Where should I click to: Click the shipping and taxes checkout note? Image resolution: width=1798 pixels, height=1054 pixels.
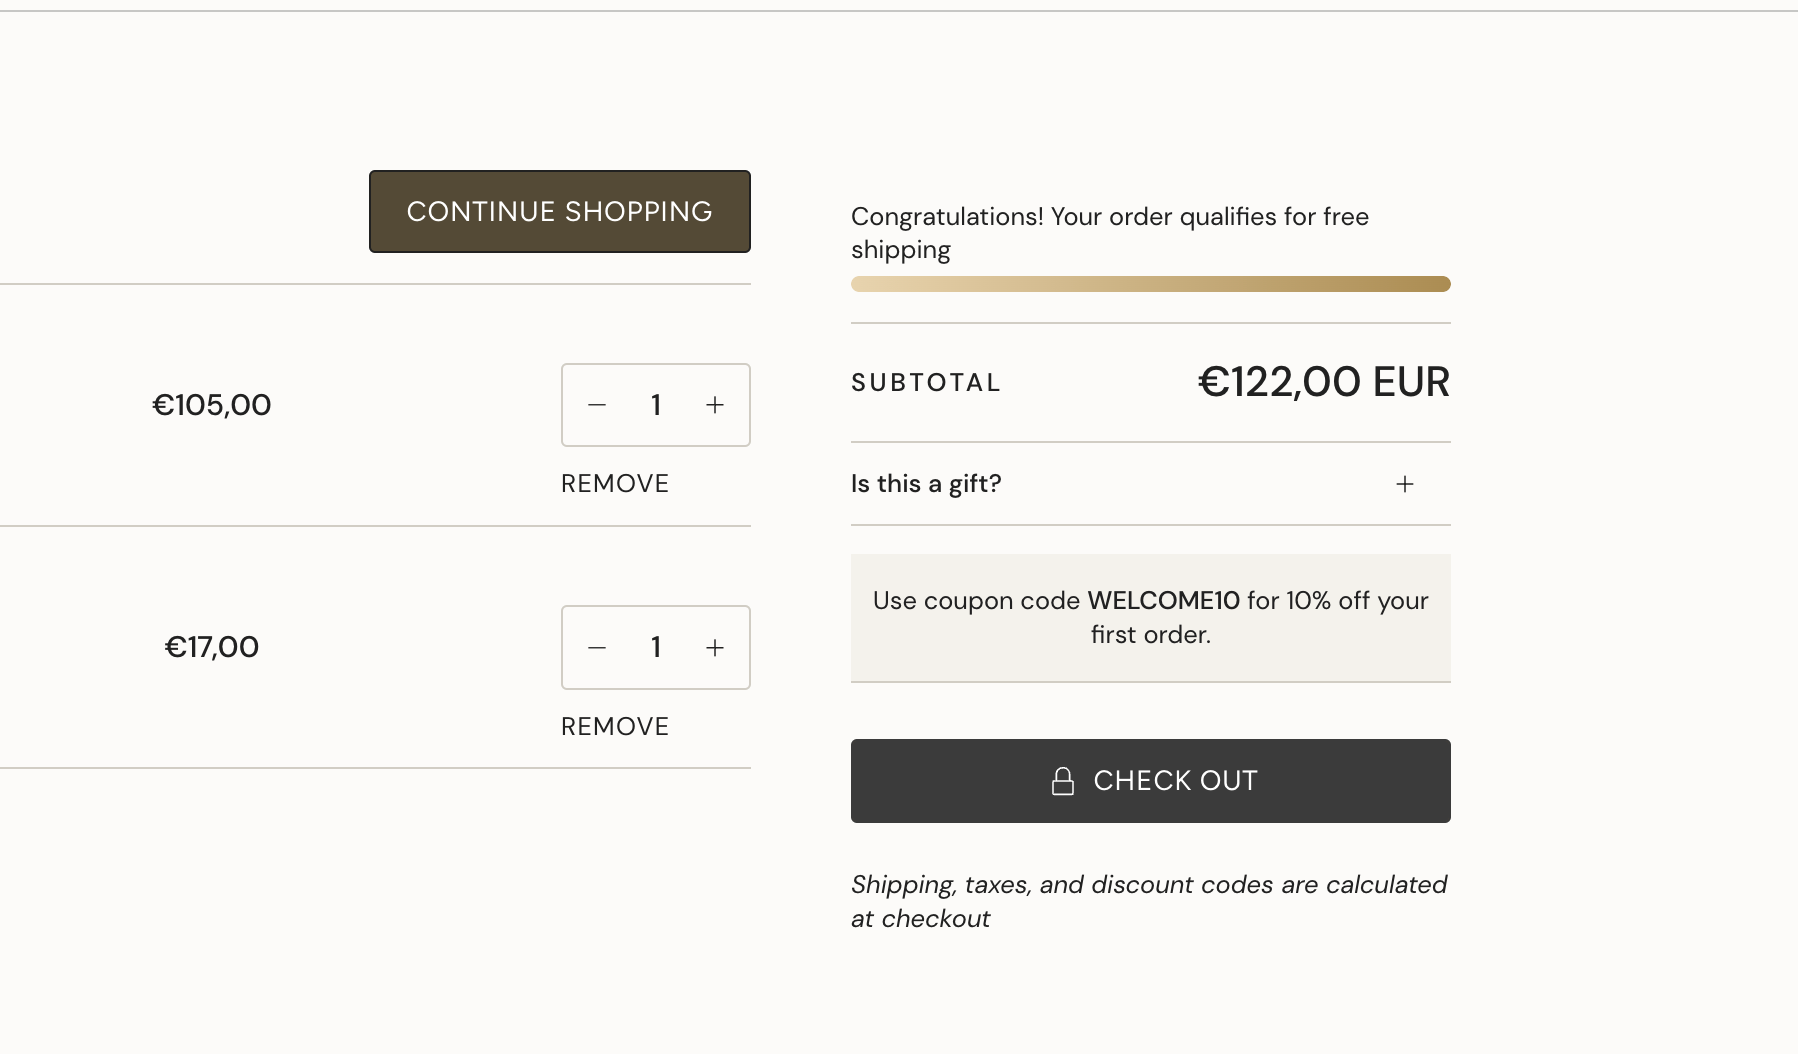click(1149, 902)
